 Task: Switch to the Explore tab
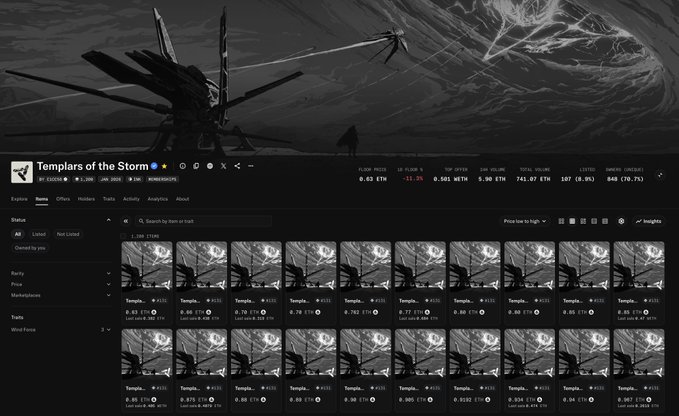pyautogui.click(x=19, y=199)
